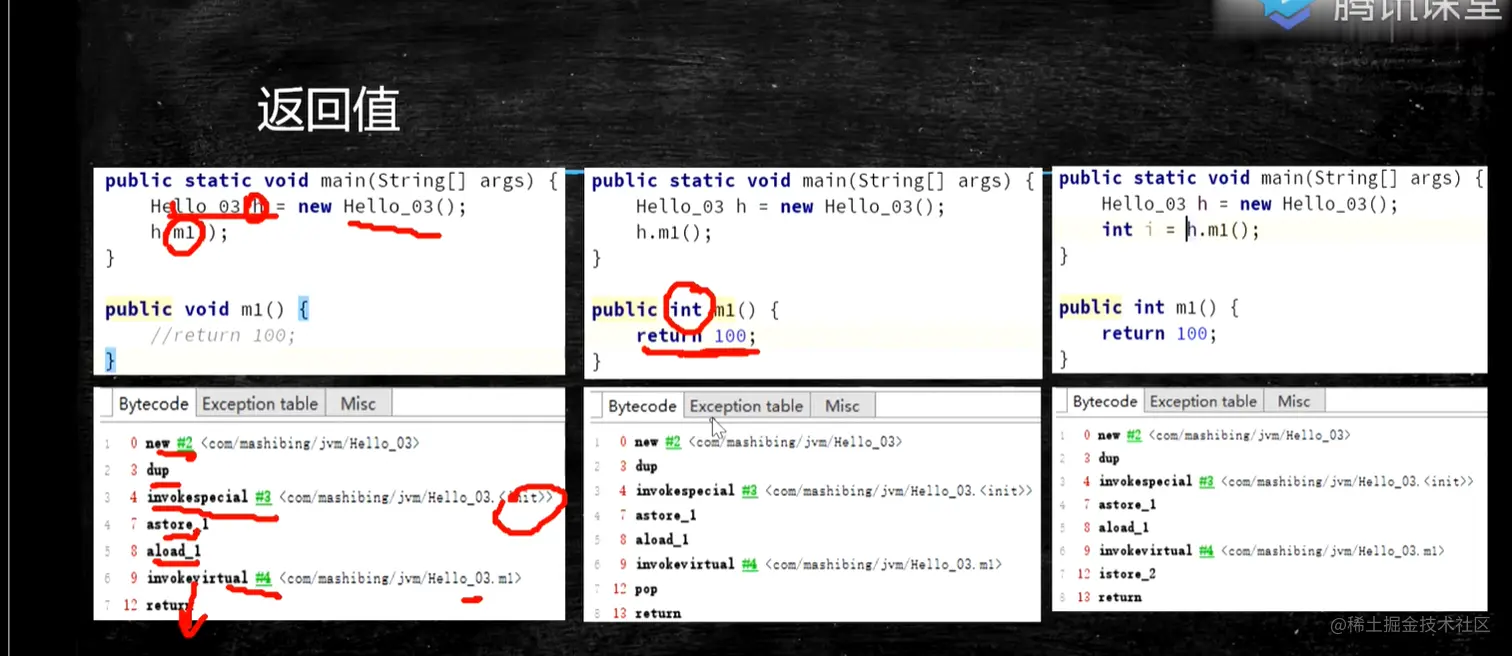Follow the #2 constant link in middle panel

pyautogui.click(x=672, y=441)
